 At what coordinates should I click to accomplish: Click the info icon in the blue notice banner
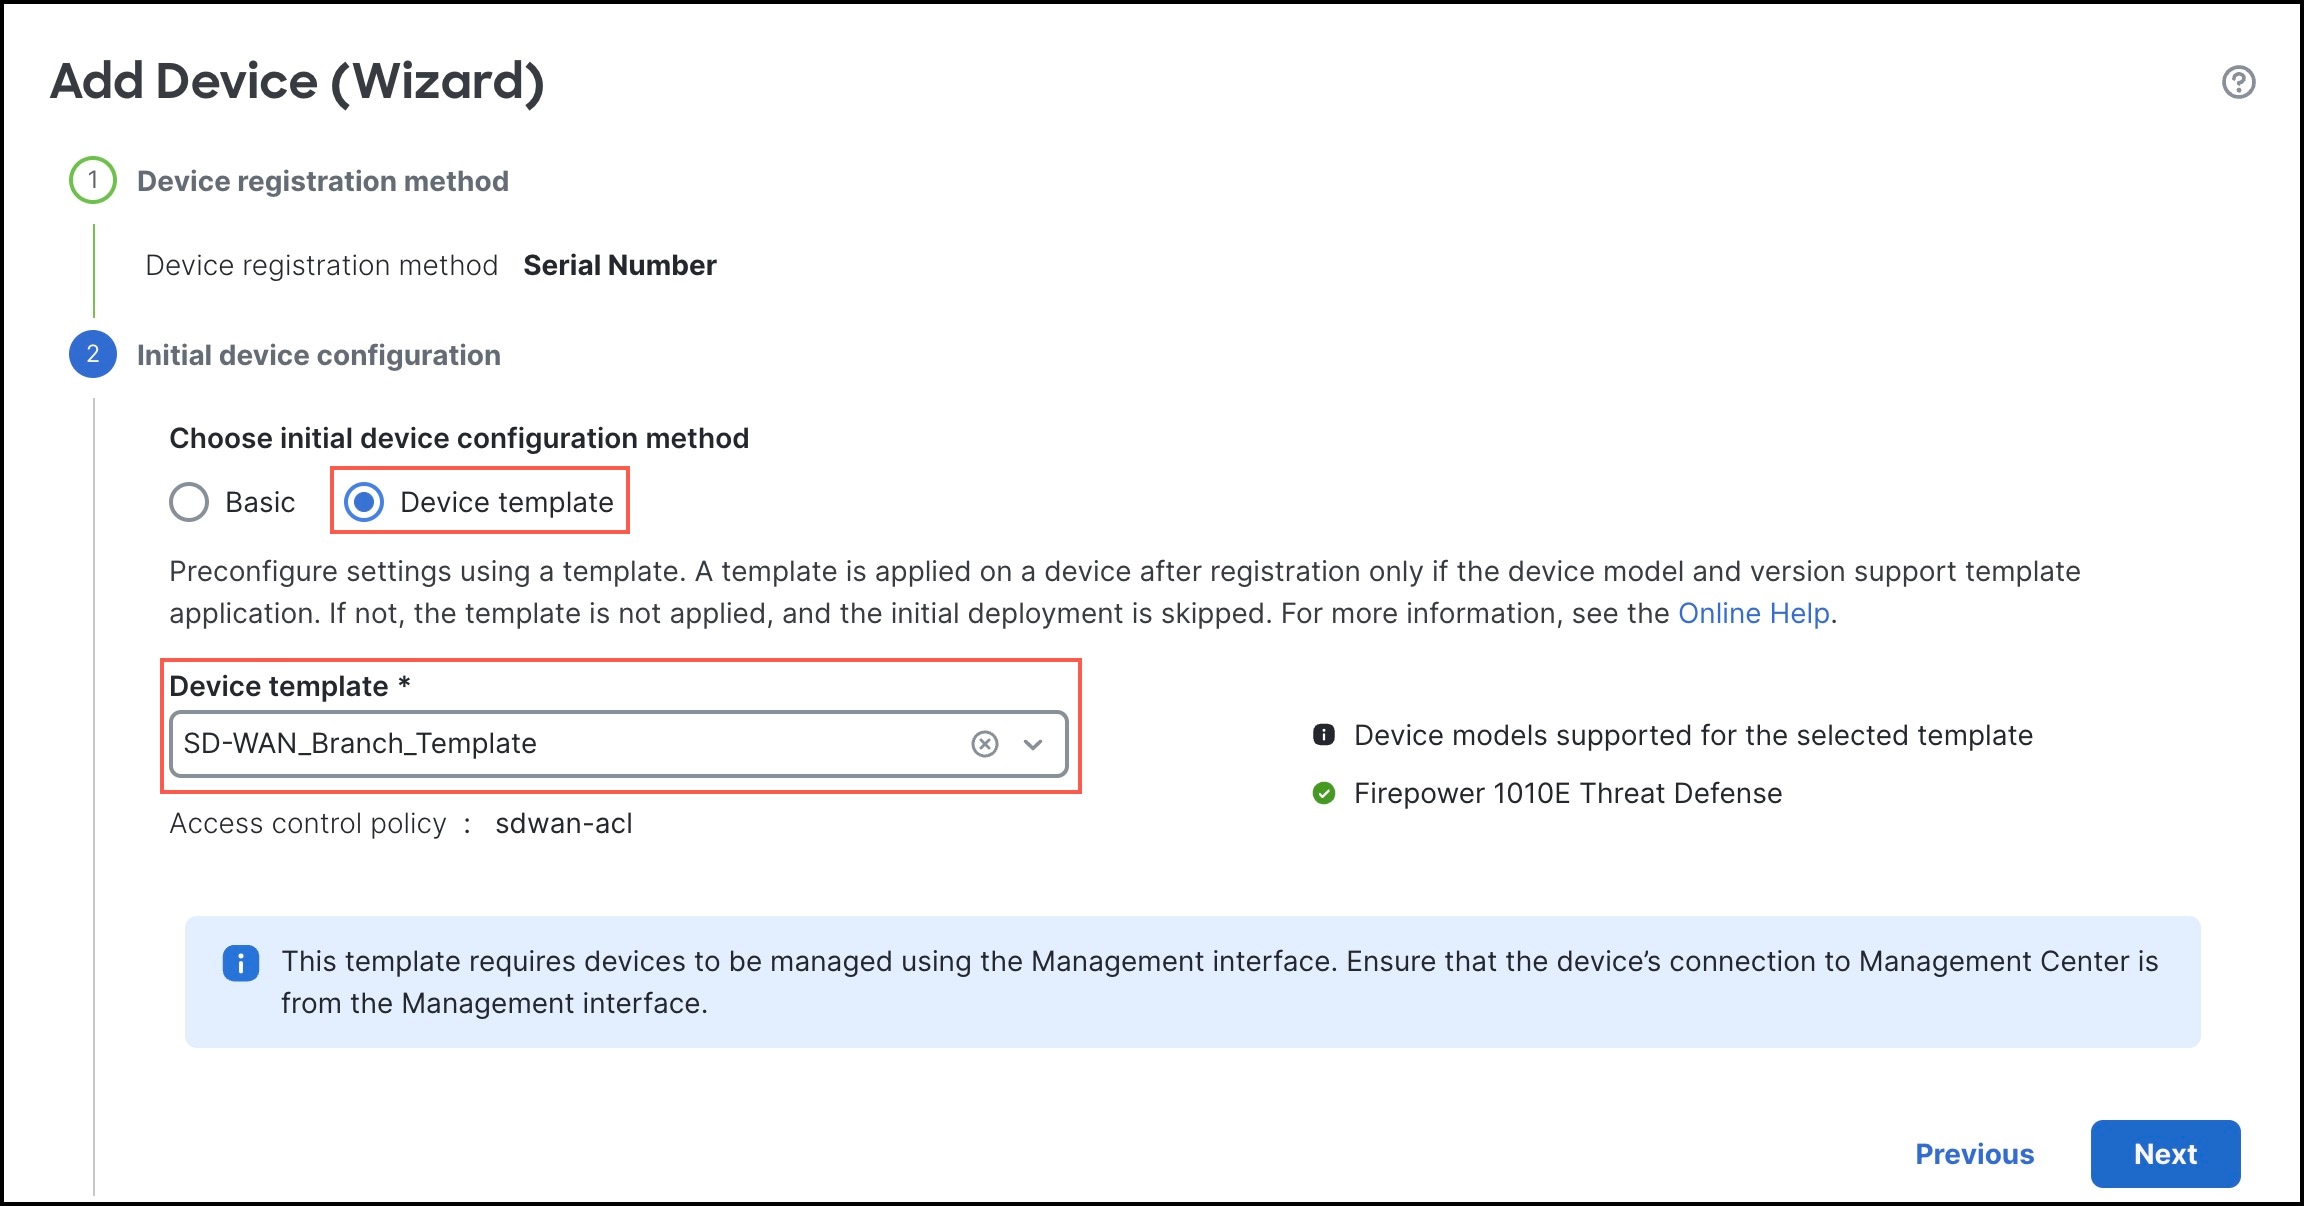point(240,962)
